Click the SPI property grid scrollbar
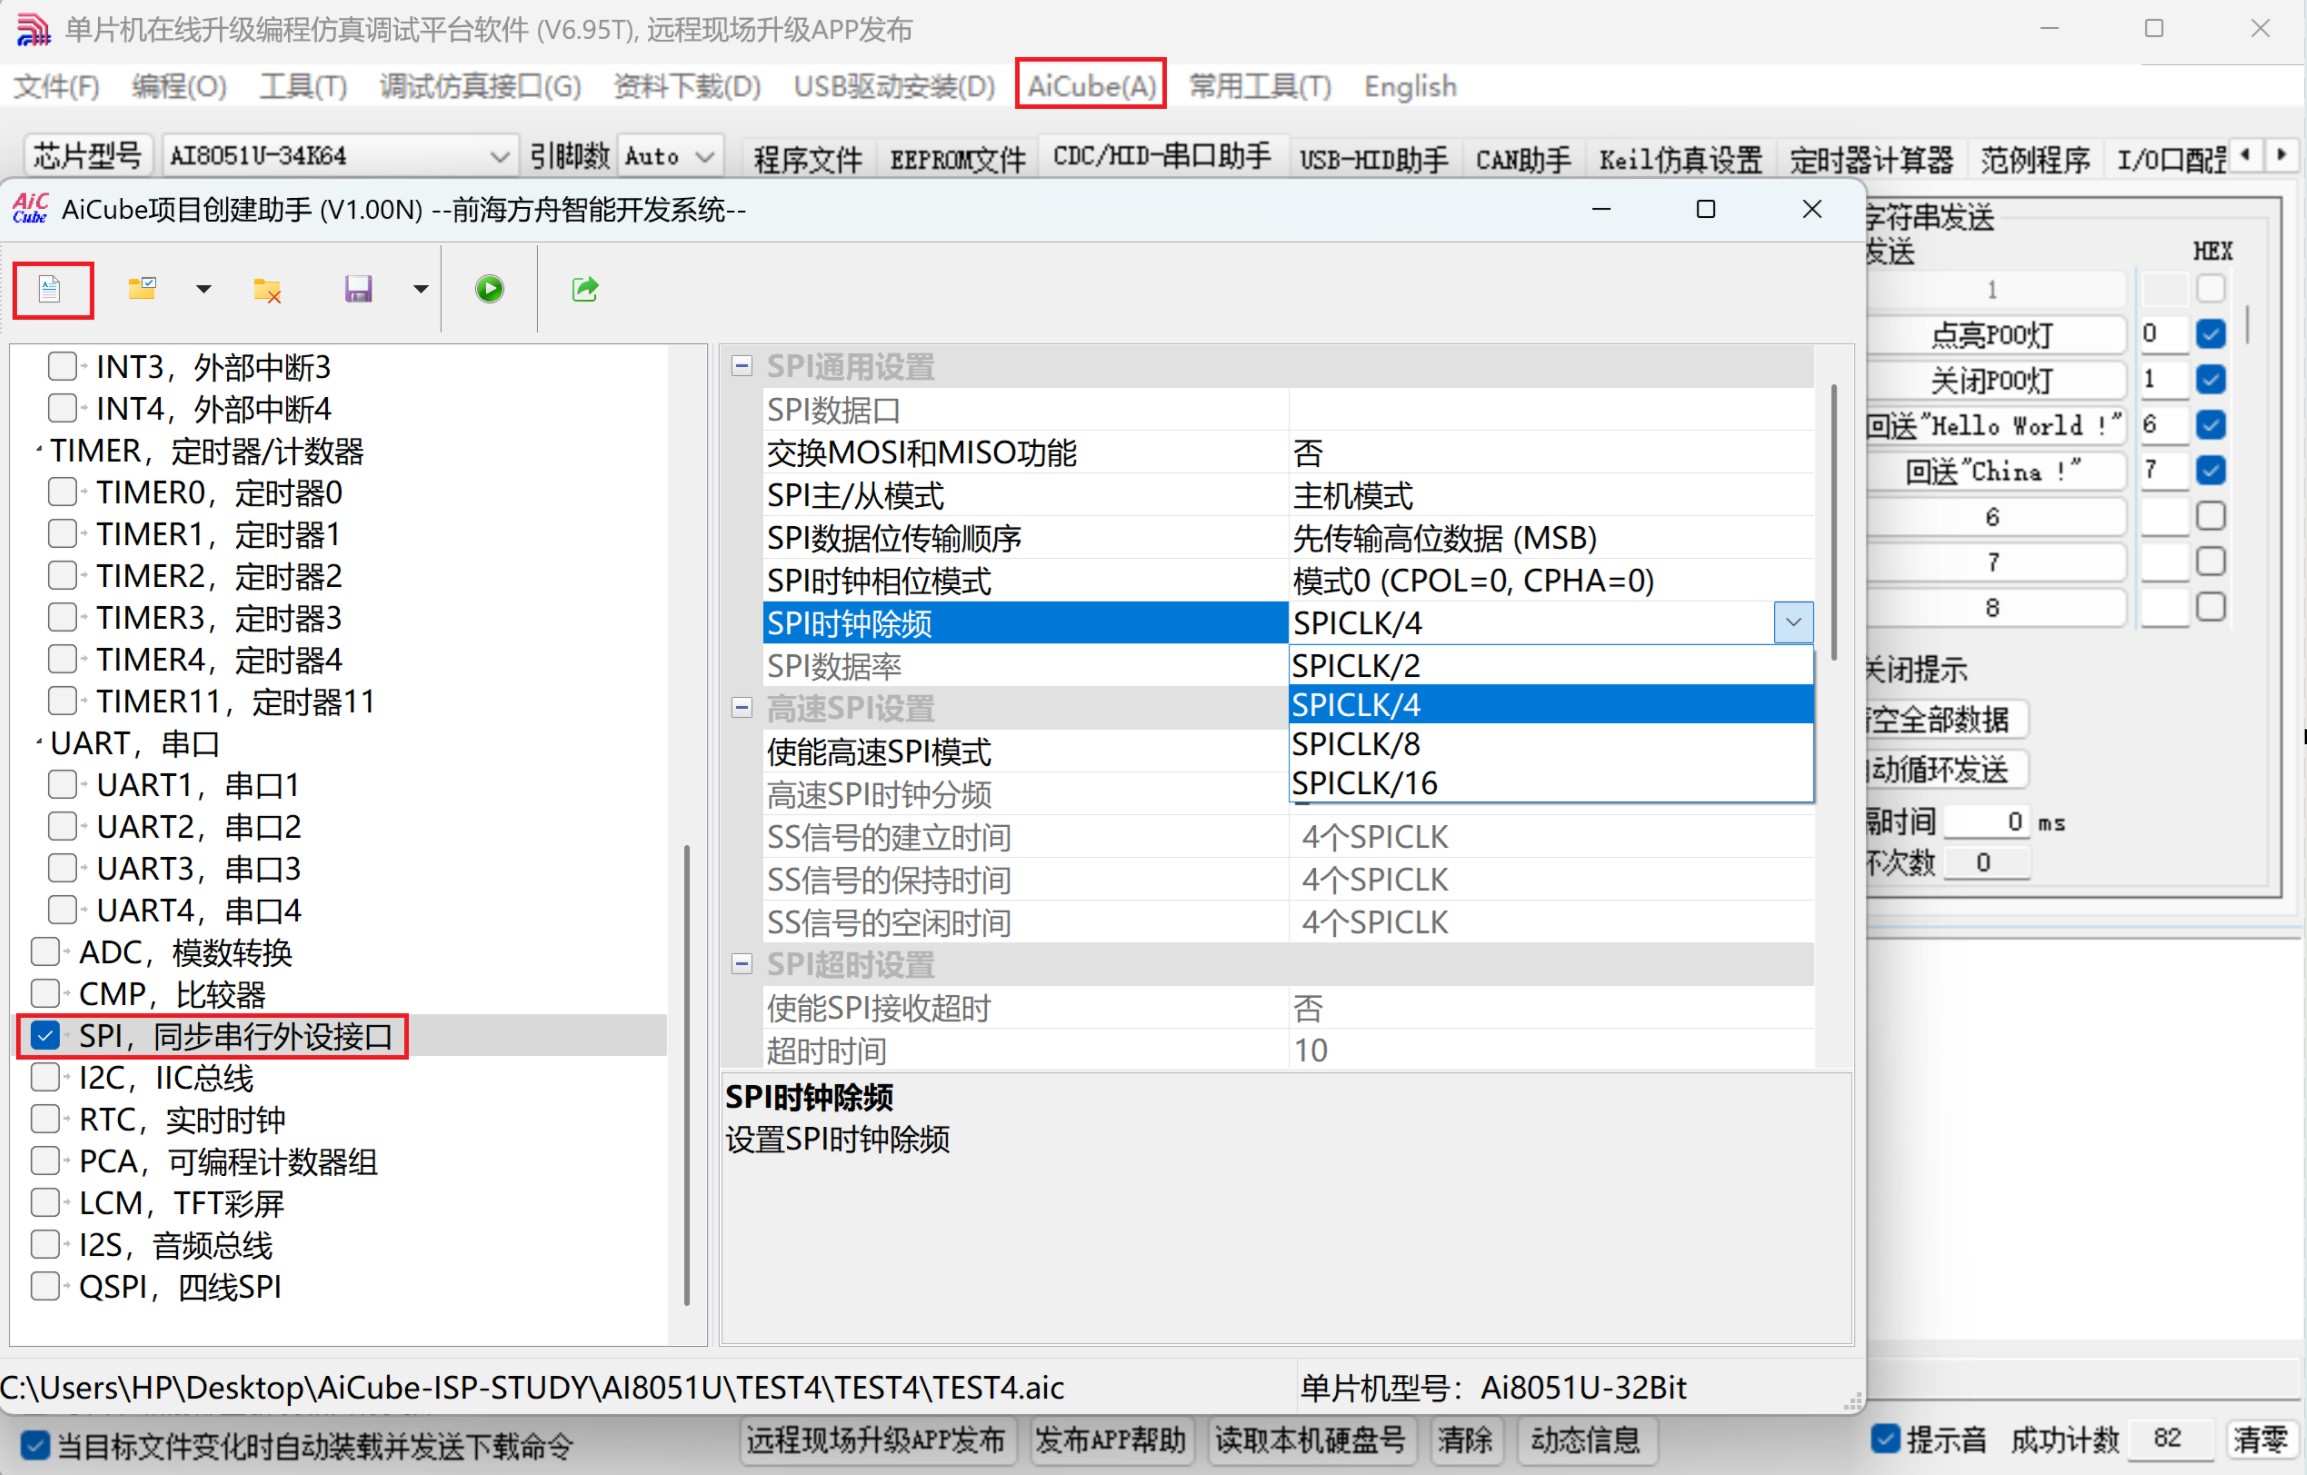The width and height of the screenshot is (2307, 1475). coord(1834,523)
